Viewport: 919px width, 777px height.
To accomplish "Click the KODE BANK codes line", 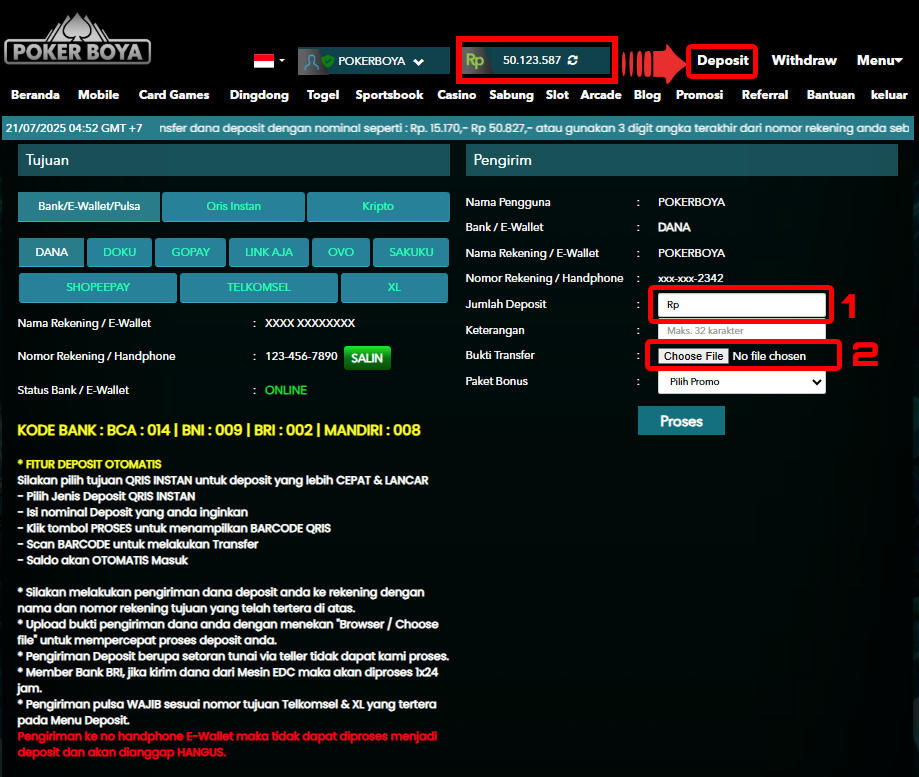I will tap(219, 430).
